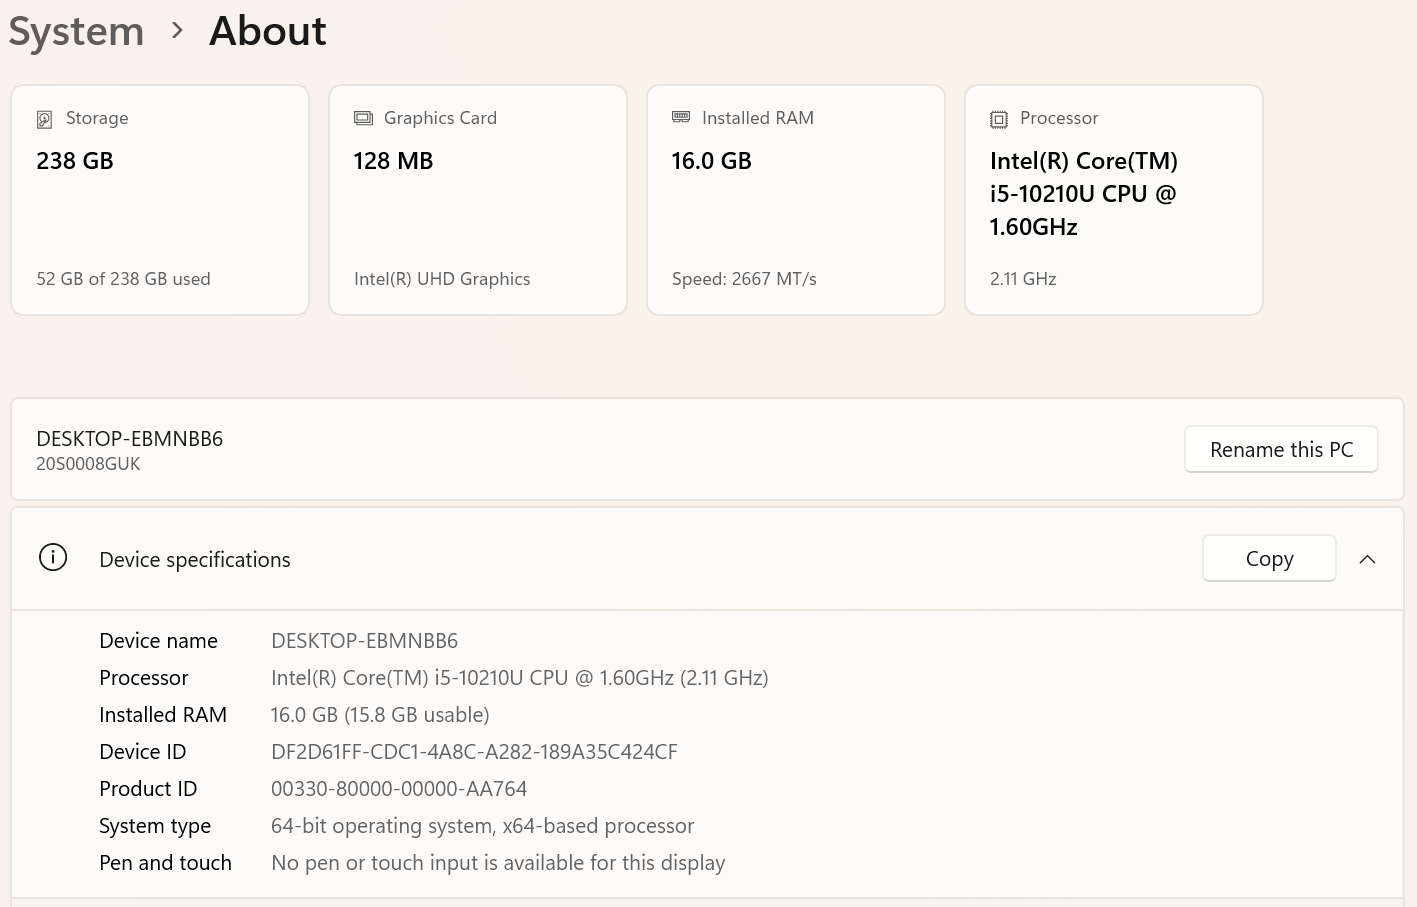The width and height of the screenshot is (1417, 907).
Task: Click the DESKTOP-EBMNBB6 PC name header
Action: pyautogui.click(x=130, y=439)
